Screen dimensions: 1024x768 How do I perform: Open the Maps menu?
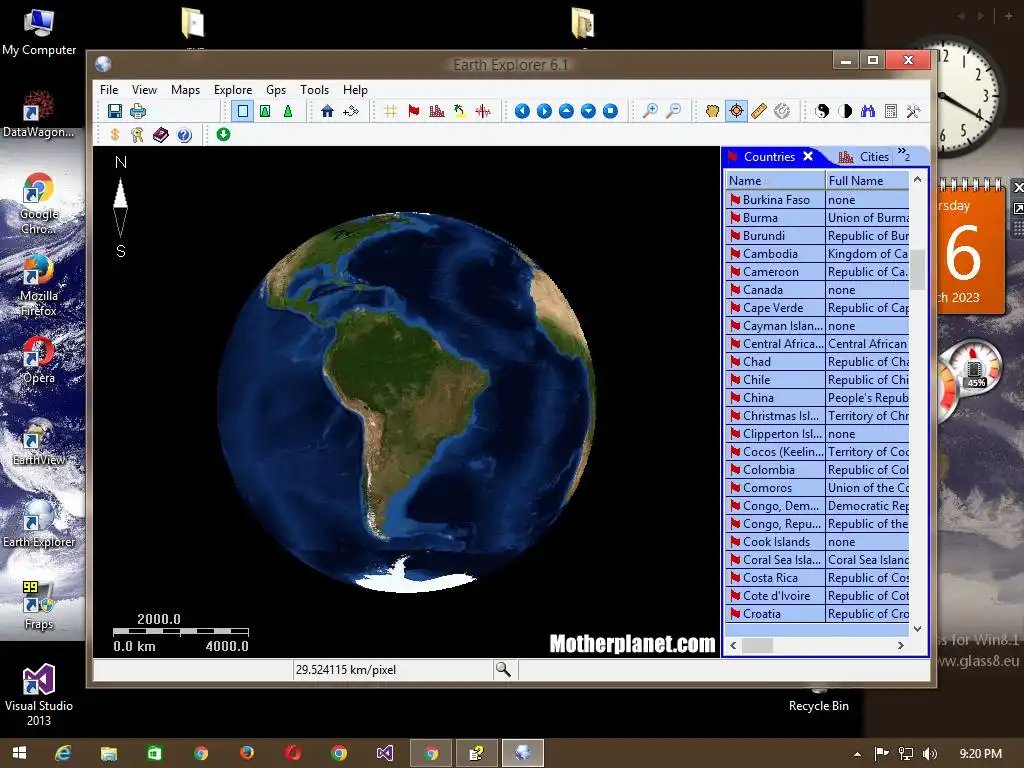185,89
